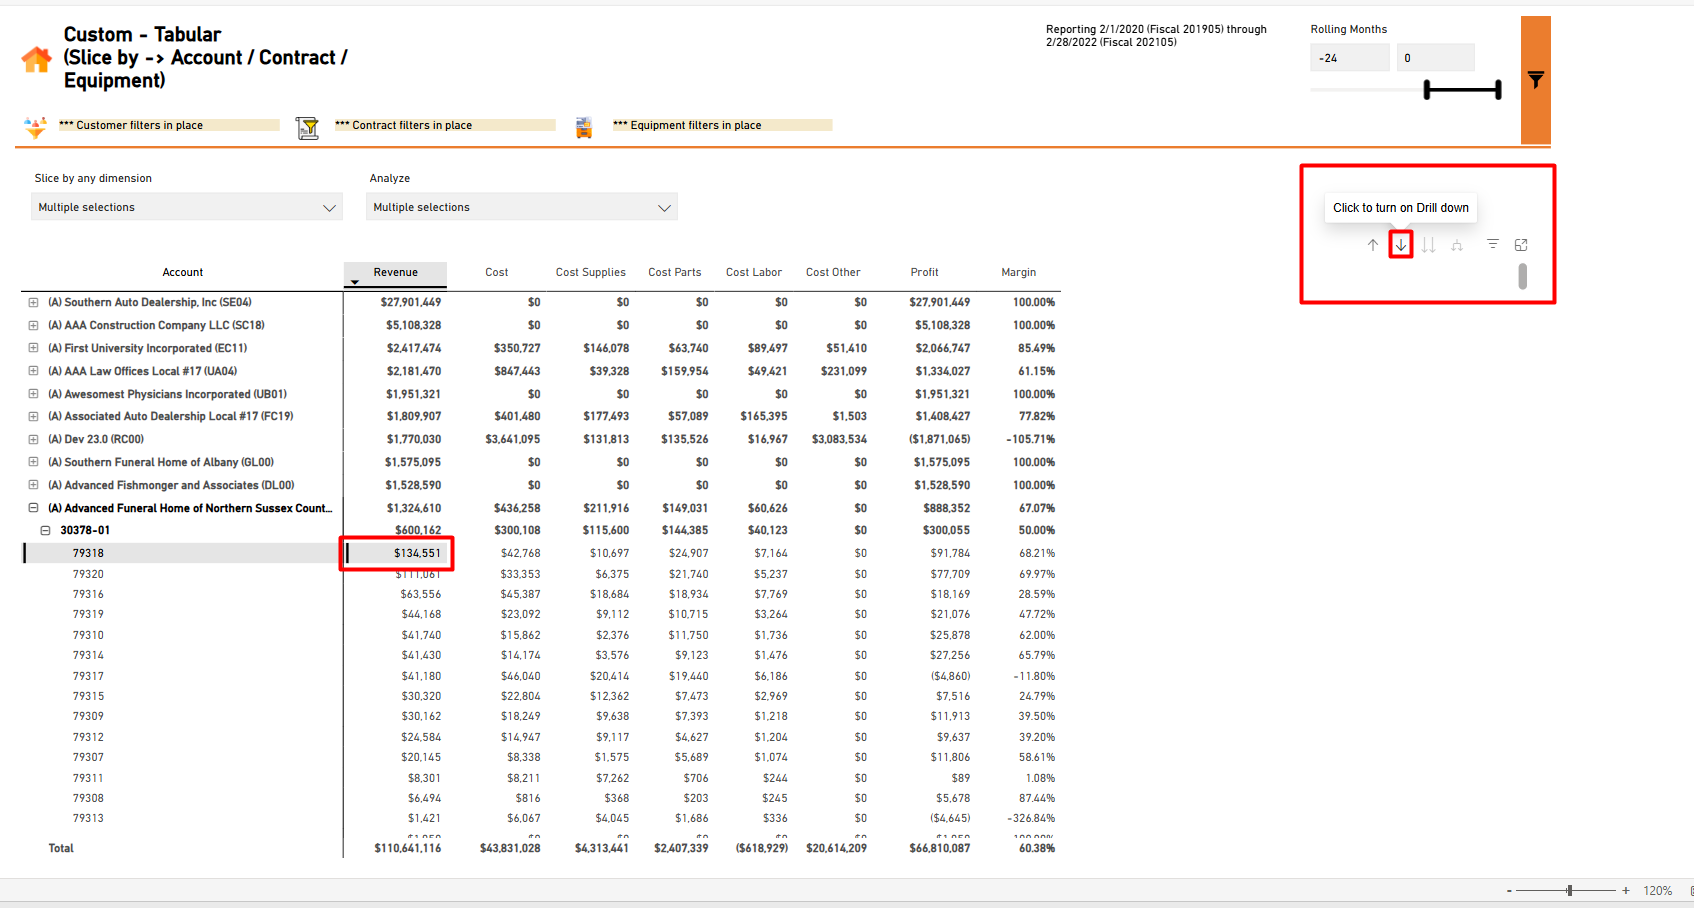Expand Dev 23.0 (RC00) row
1694x908 pixels.
(33, 439)
